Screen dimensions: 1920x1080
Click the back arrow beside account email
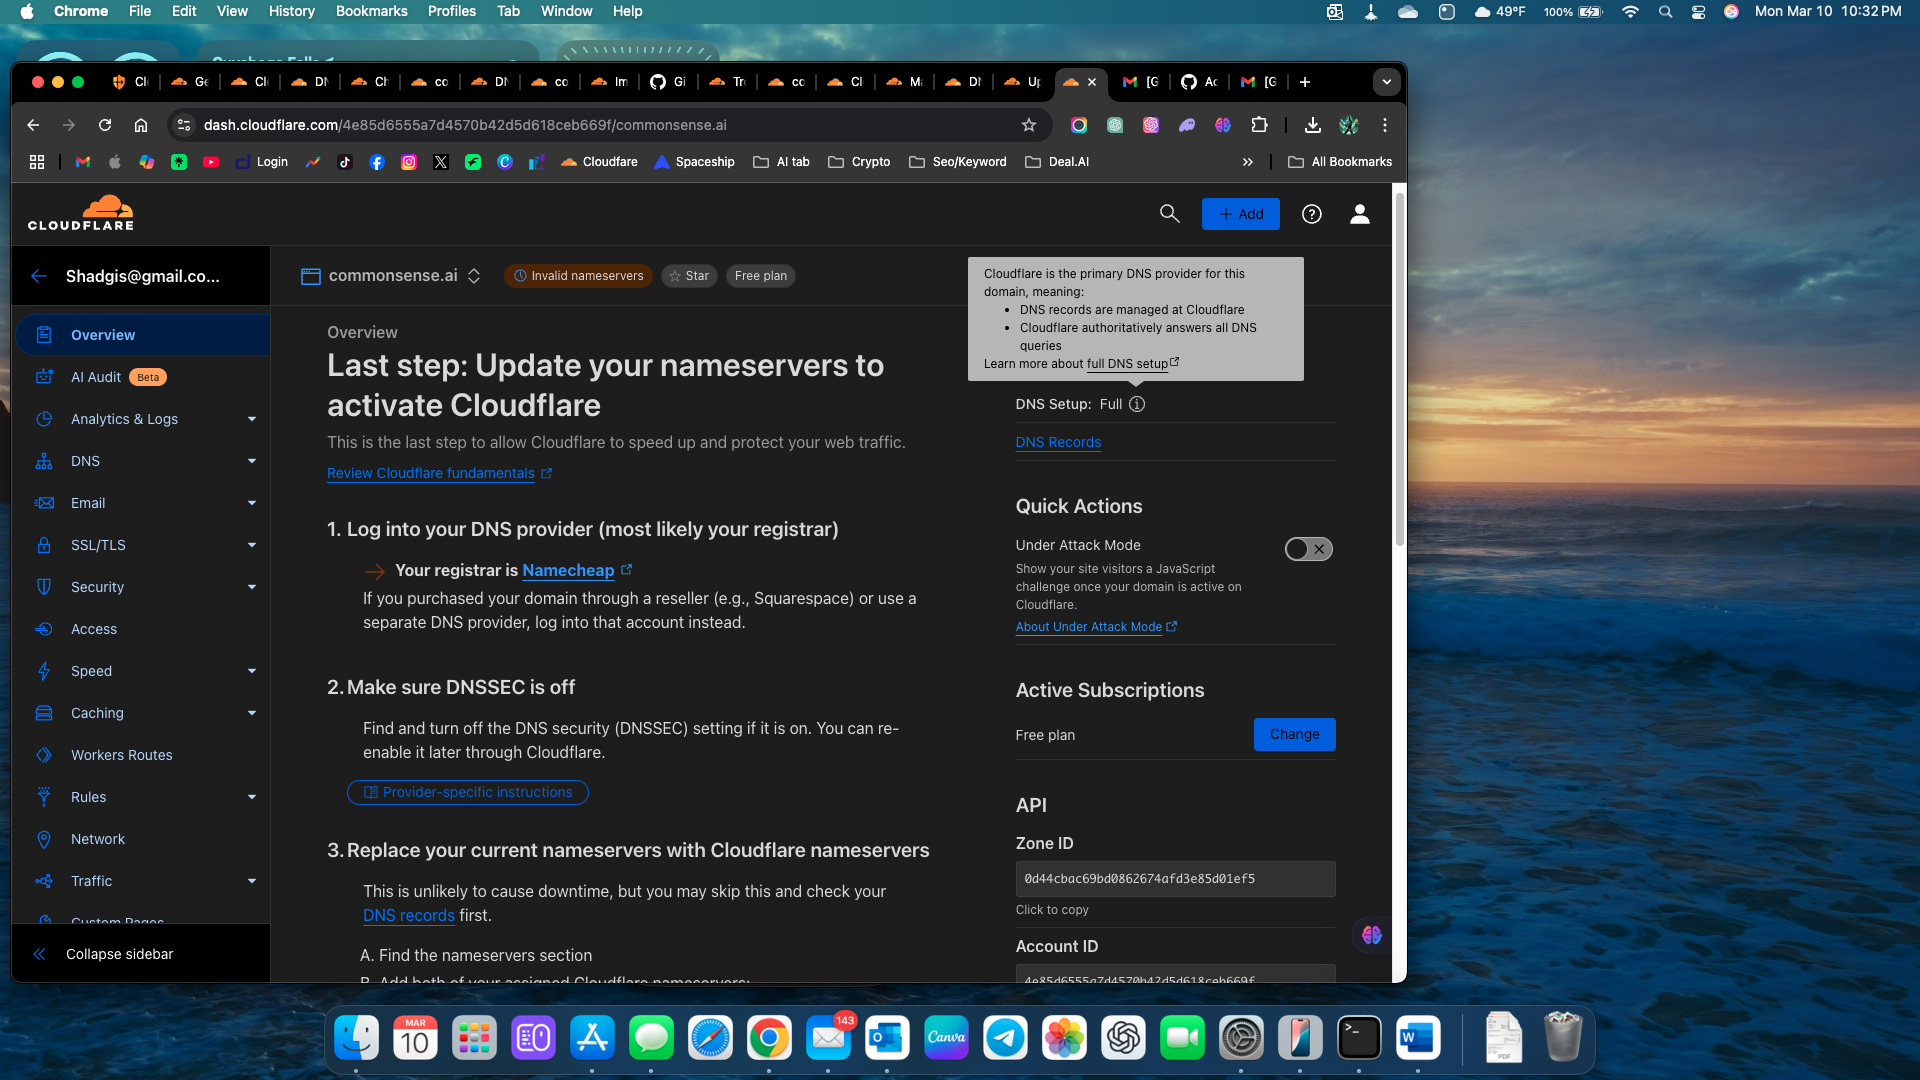coord(39,276)
